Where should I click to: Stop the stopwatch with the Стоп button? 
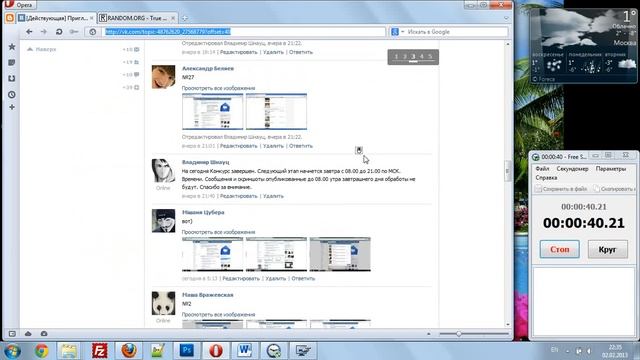[x=559, y=249]
